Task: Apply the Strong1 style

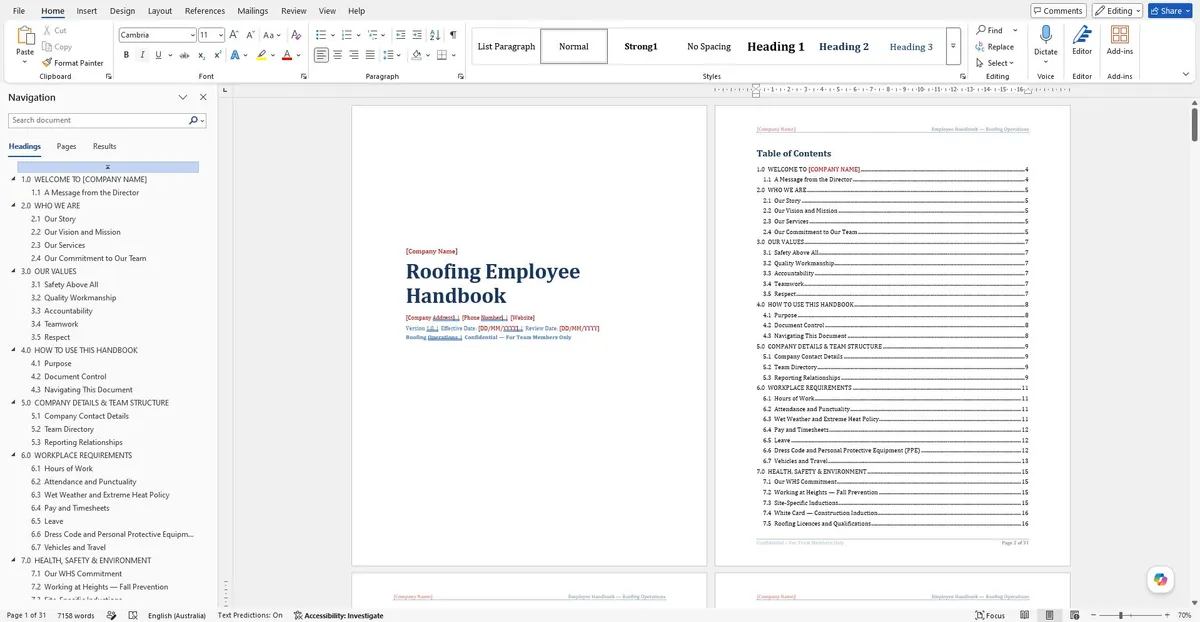Action: [x=641, y=46]
